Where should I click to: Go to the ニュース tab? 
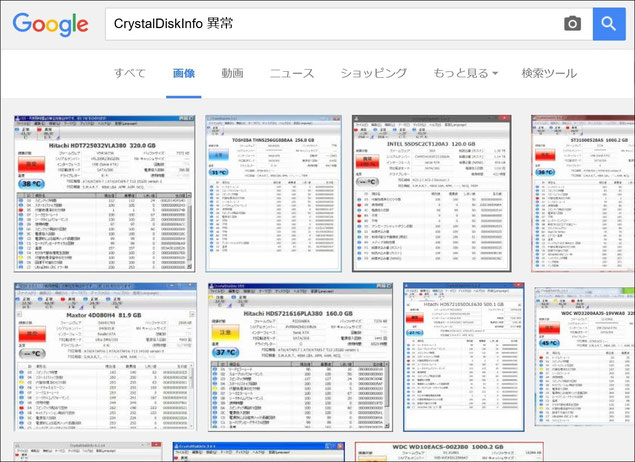point(292,73)
